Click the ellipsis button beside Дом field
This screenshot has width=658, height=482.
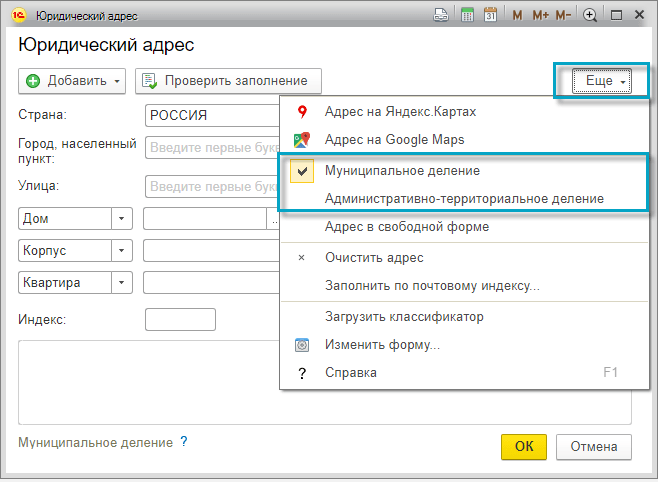[x=274, y=219]
